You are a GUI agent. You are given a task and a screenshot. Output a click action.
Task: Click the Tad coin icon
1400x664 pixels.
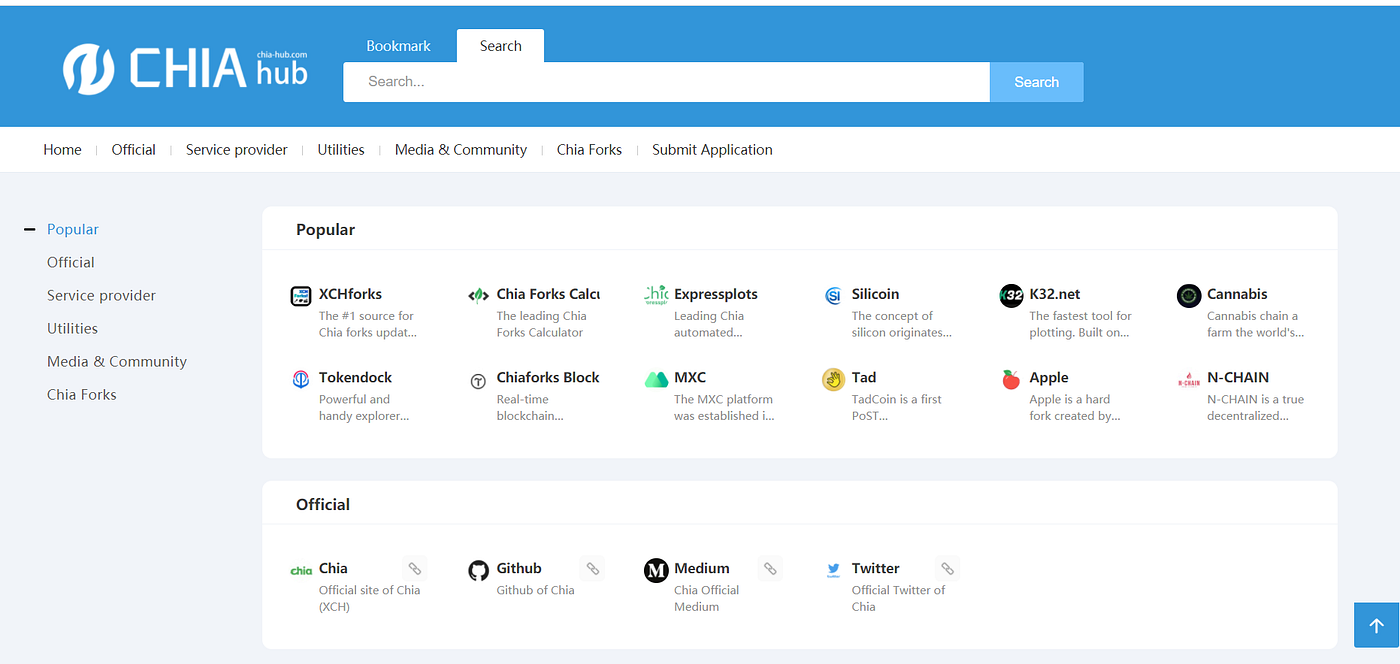coord(833,379)
